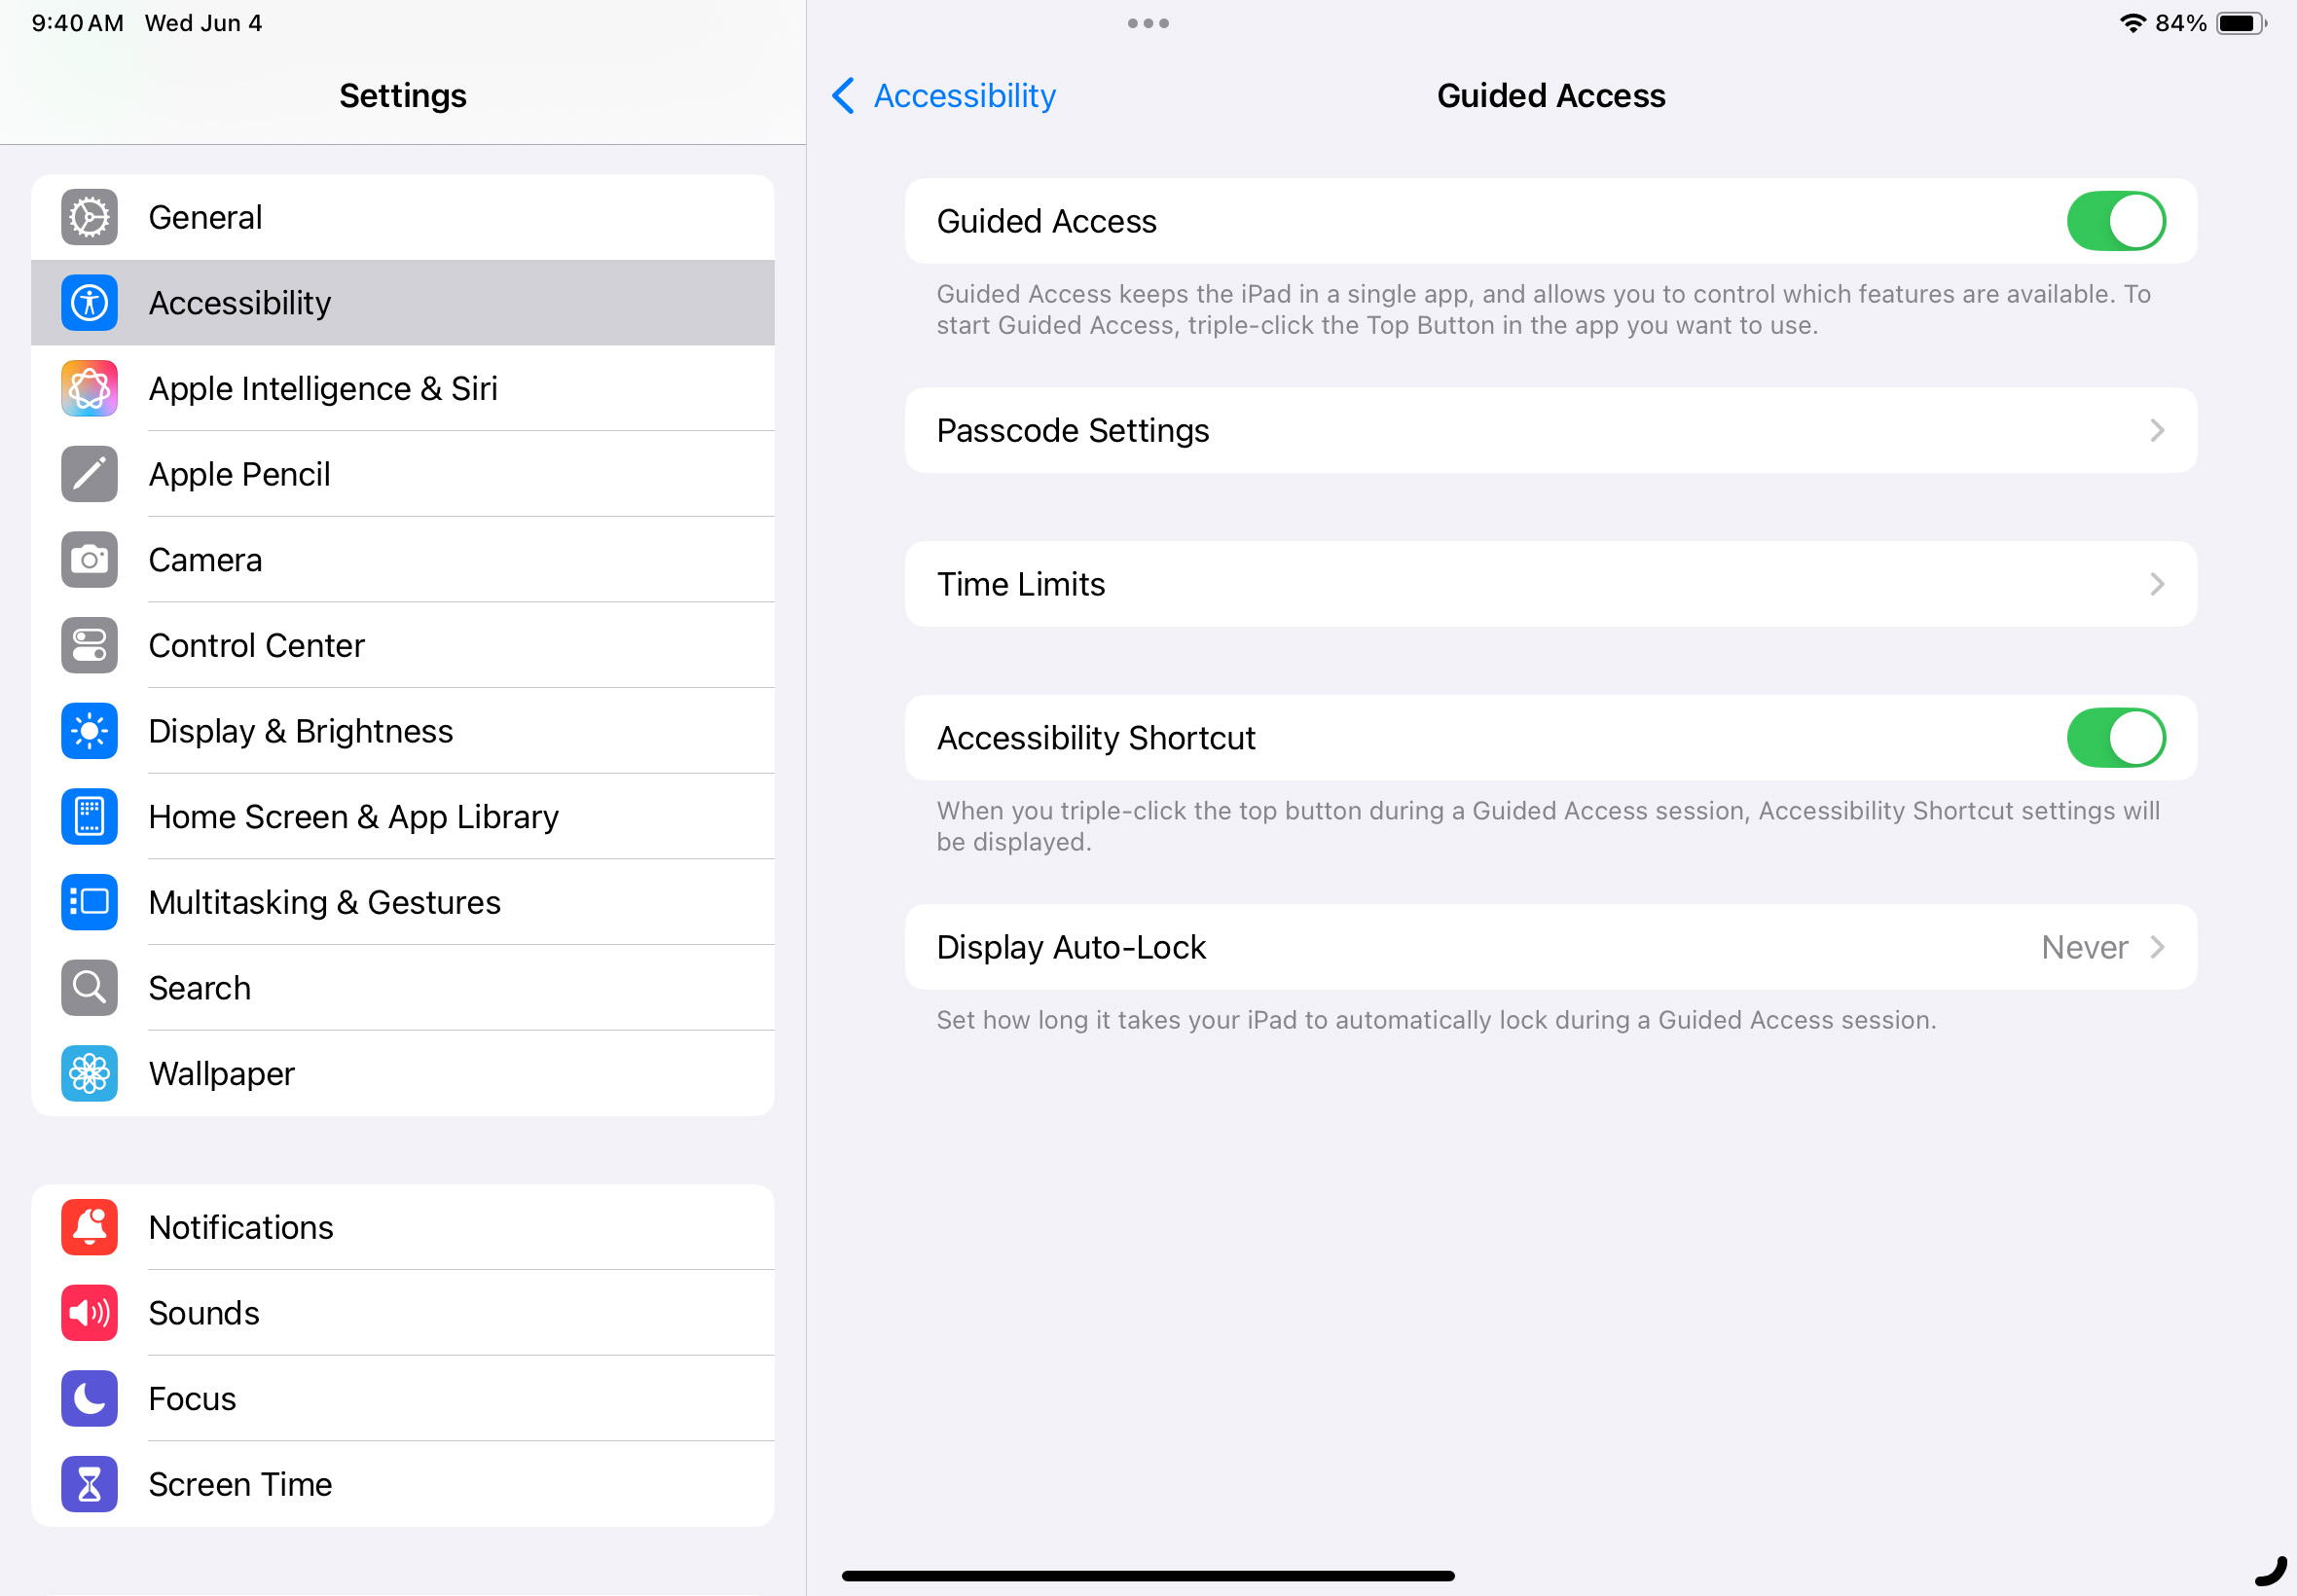
Task: Tap the date Wed Jun 4
Action: click(203, 23)
